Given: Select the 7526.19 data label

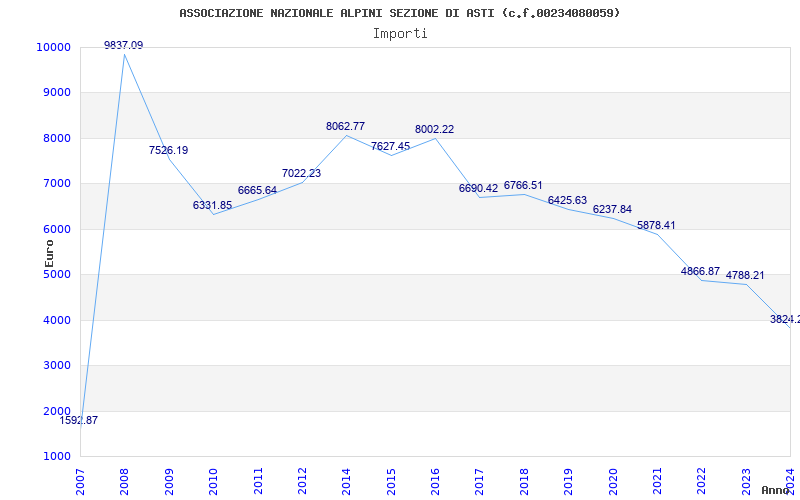Looking at the screenshot, I should pyautogui.click(x=168, y=151).
